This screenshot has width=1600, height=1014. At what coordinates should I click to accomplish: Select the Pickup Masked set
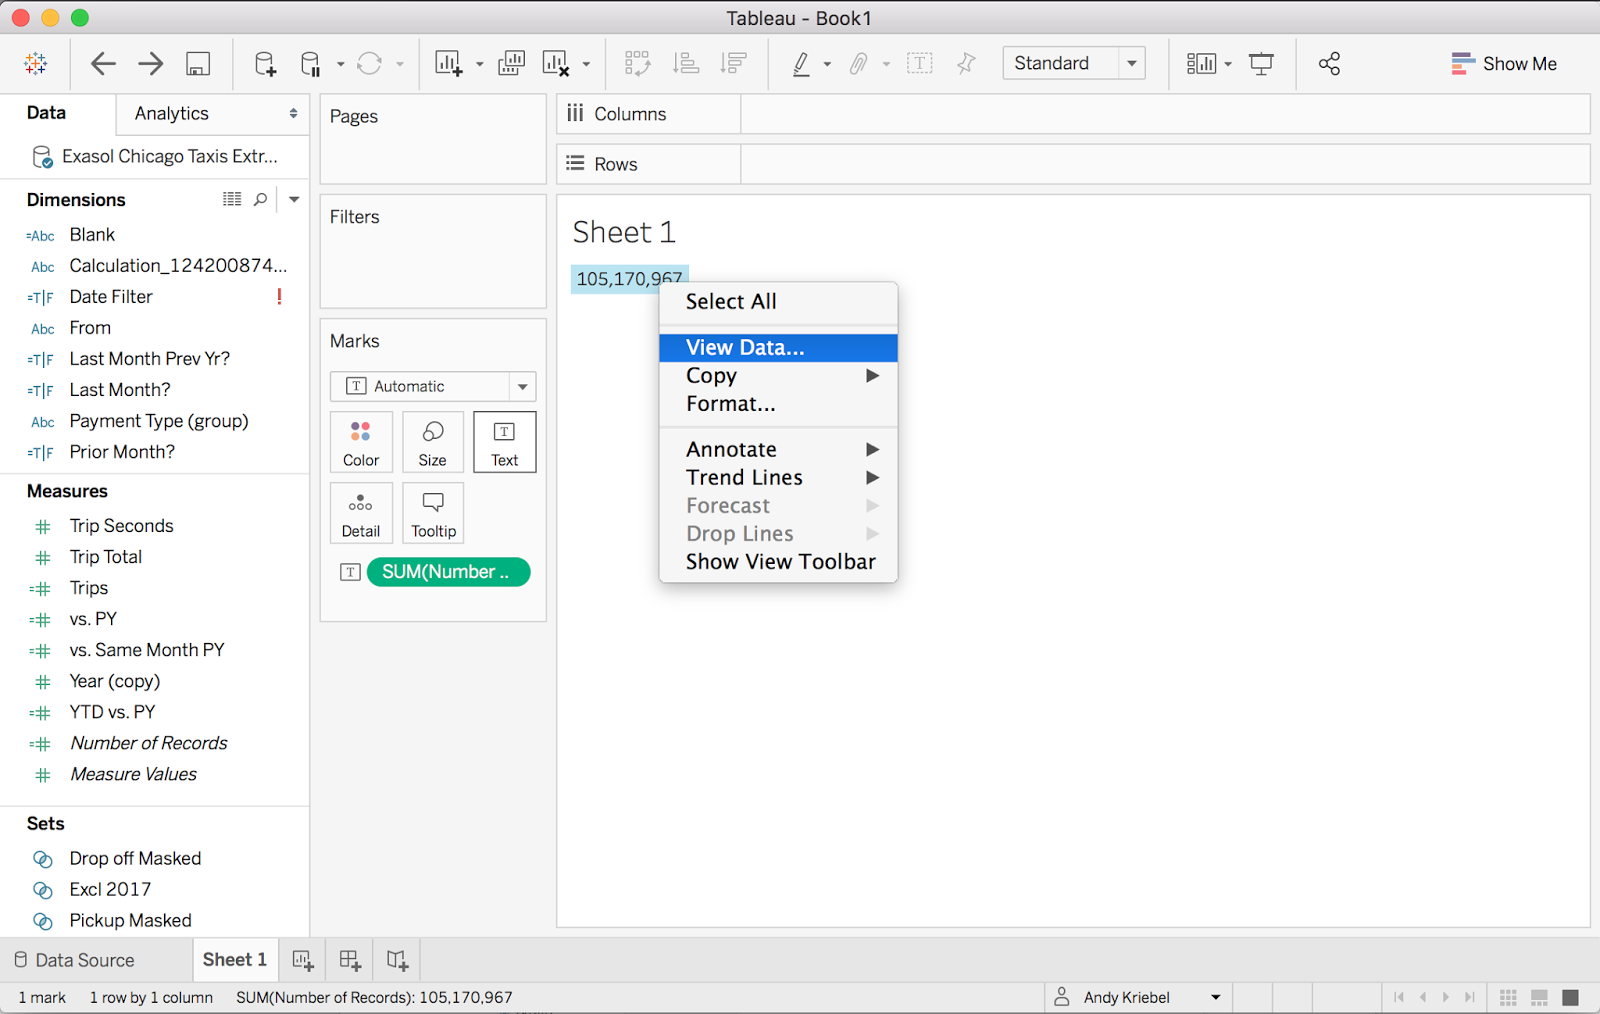(x=130, y=921)
